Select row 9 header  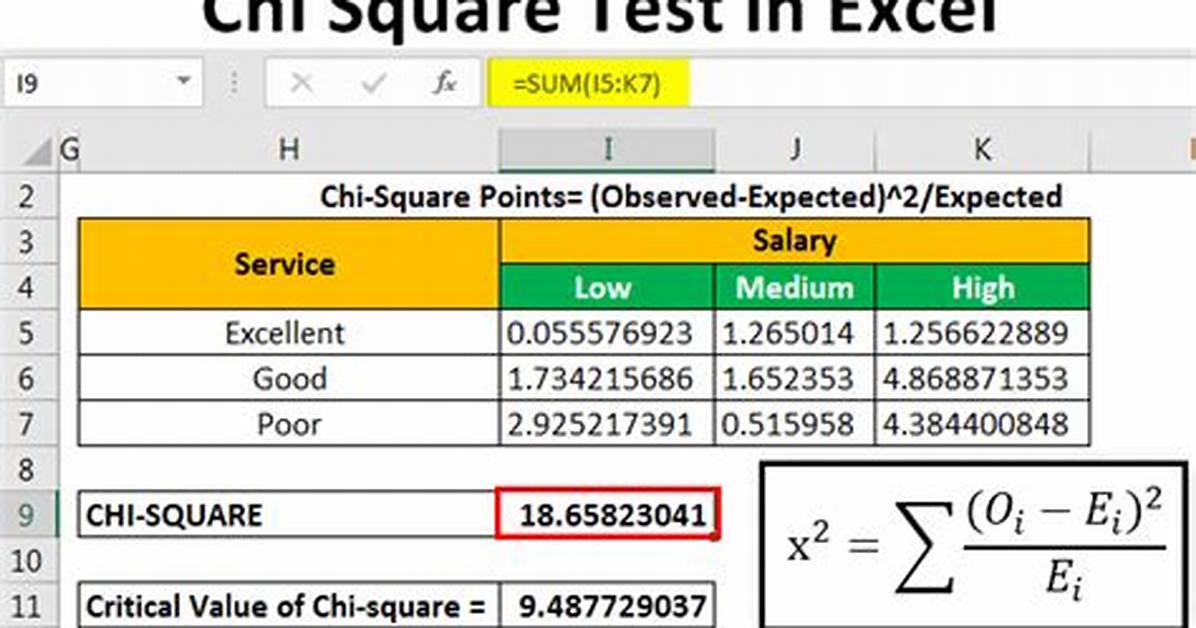click(28, 515)
